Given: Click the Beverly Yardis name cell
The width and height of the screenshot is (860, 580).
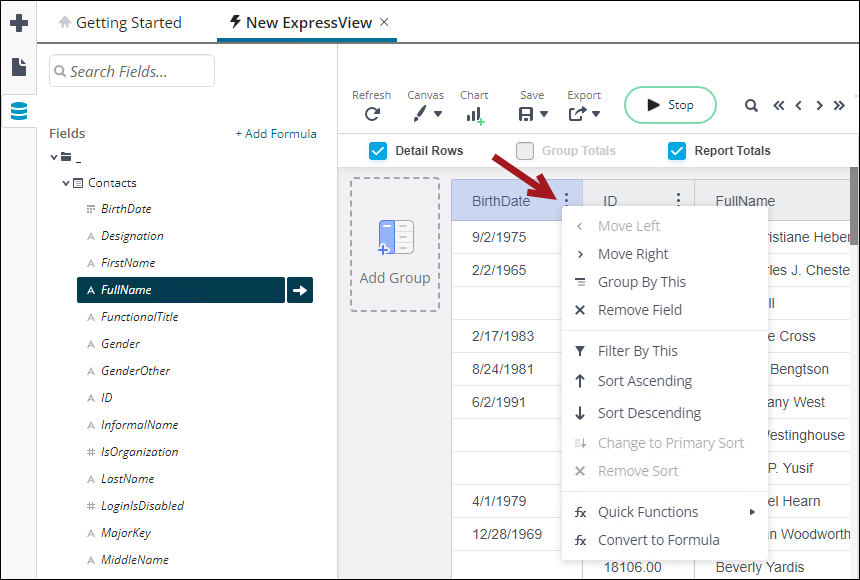Looking at the screenshot, I should tap(760, 567).
